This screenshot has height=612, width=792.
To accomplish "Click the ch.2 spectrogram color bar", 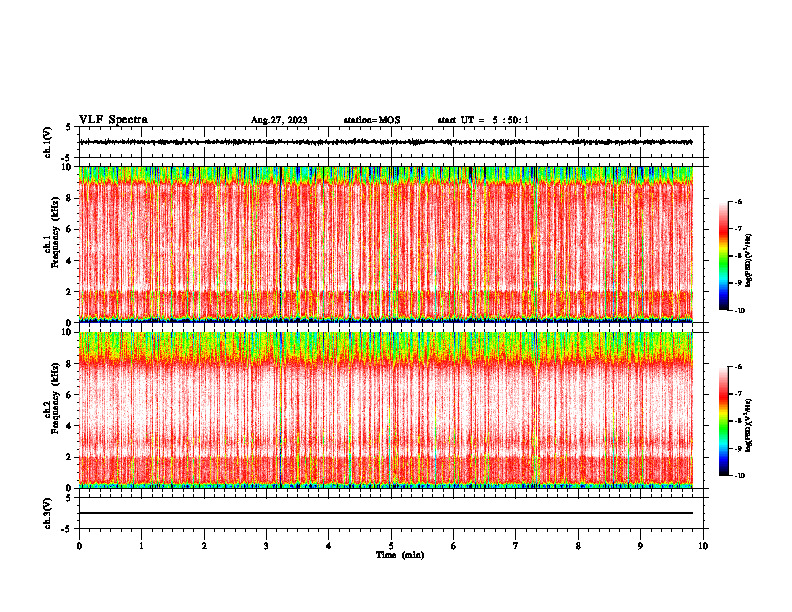I will (x=723, y=421).
